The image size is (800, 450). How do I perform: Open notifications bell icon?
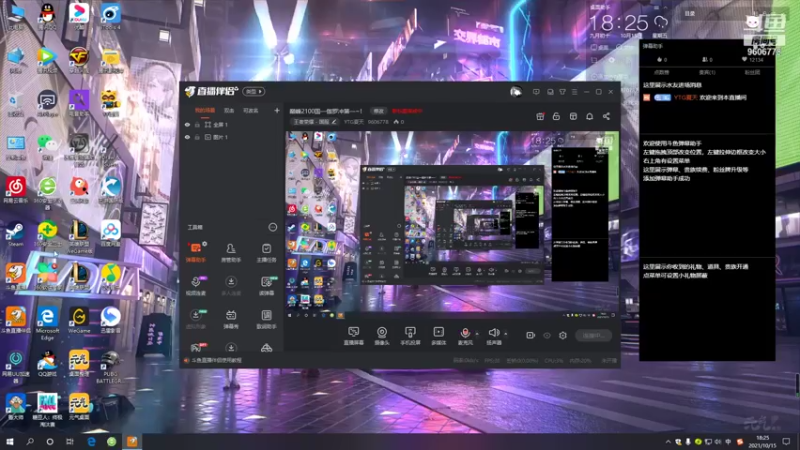pos(589,116)
